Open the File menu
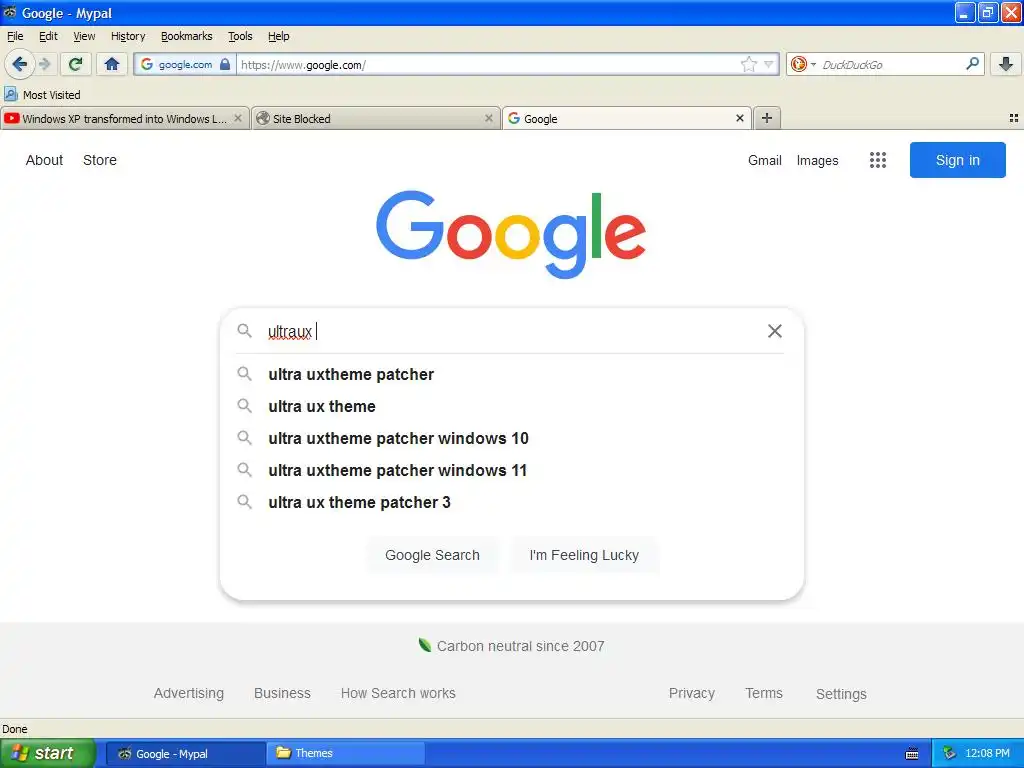The width and height of the screenshot is (1024, 768). [x=15, y=36]
